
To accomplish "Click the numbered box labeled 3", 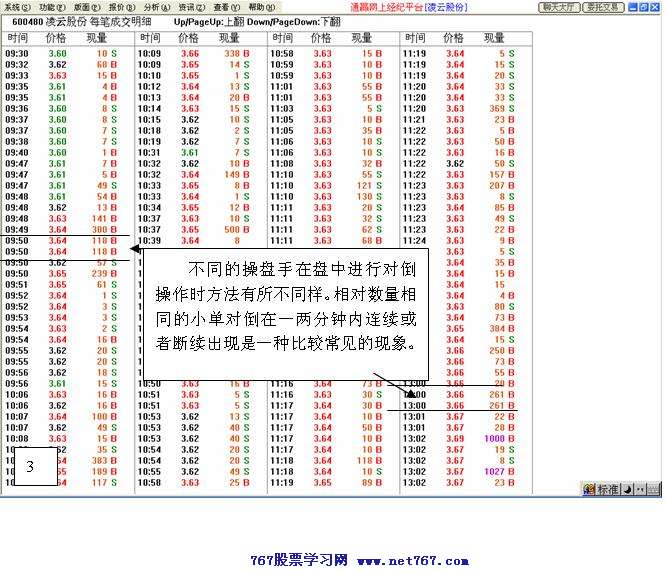I will click(x=31, y=466).
